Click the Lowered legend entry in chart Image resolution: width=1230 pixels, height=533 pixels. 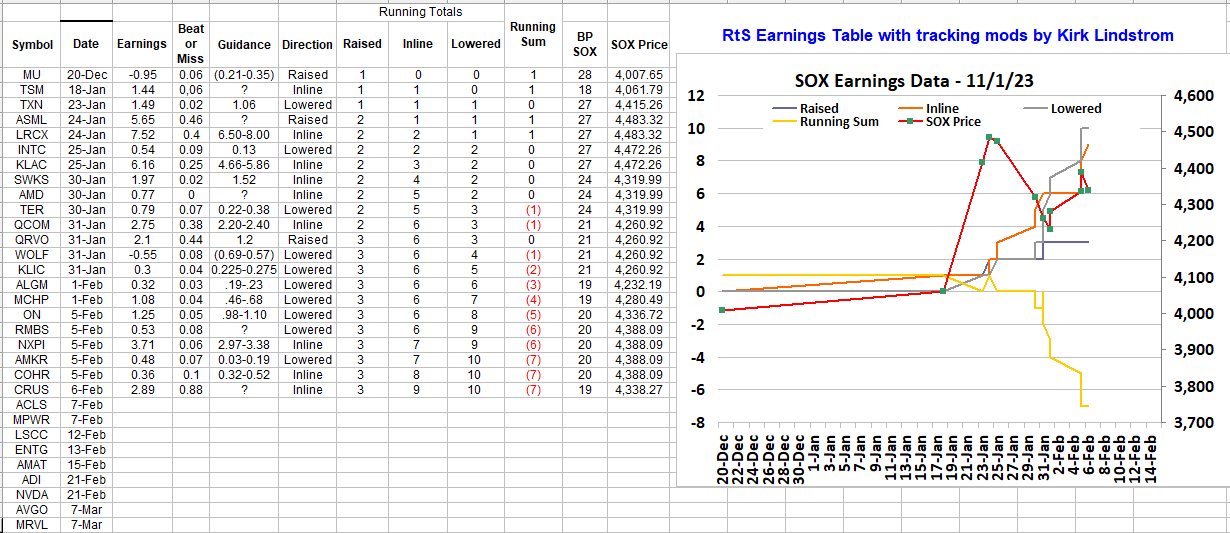[x=1075, y=108]
